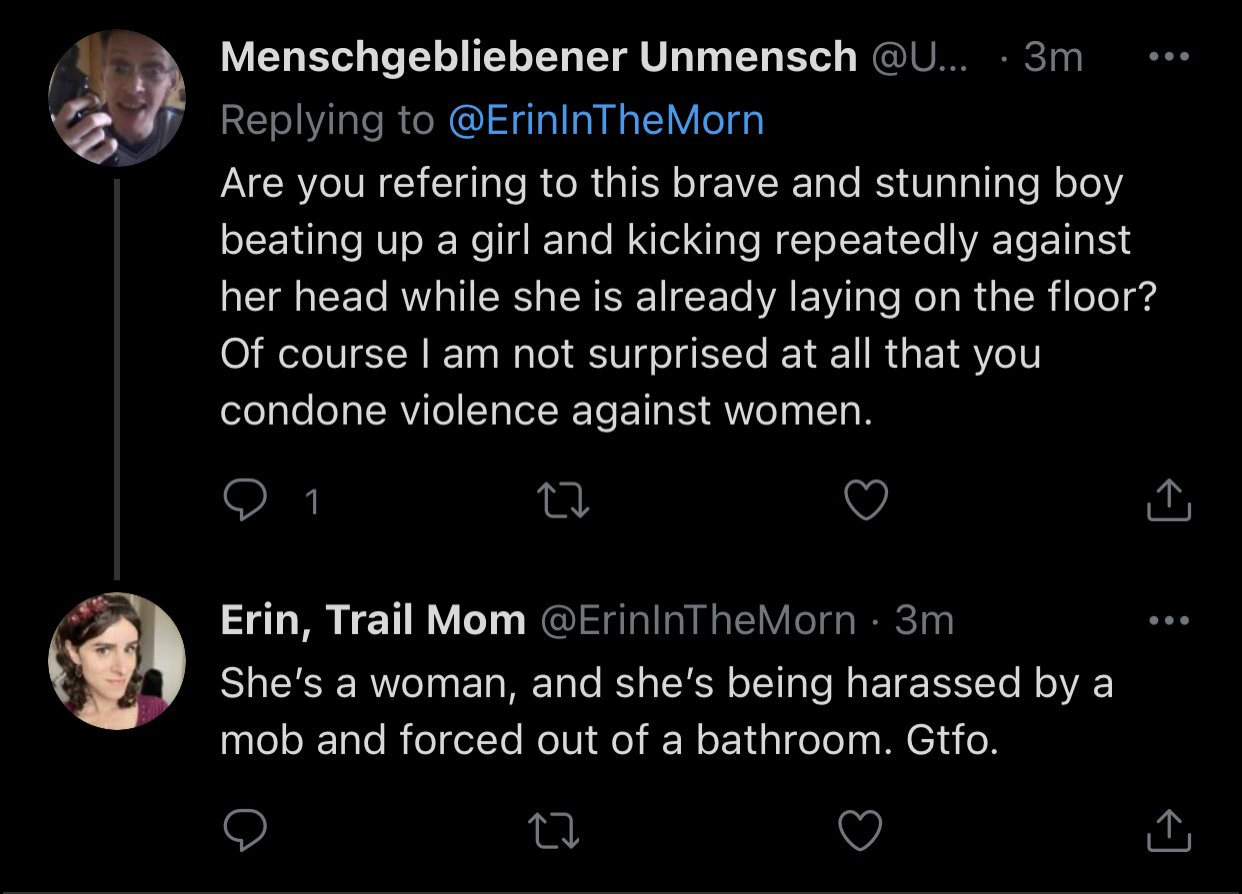Open the reply starting "She's a woman"

coord(665,711)
